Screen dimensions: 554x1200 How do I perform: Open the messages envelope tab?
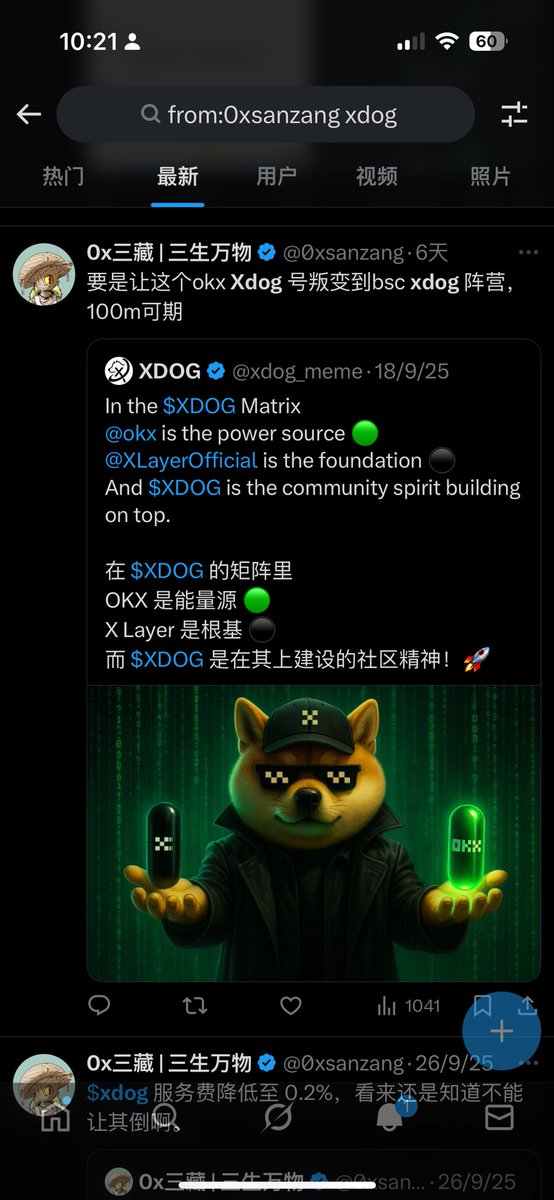point(499,1117)
